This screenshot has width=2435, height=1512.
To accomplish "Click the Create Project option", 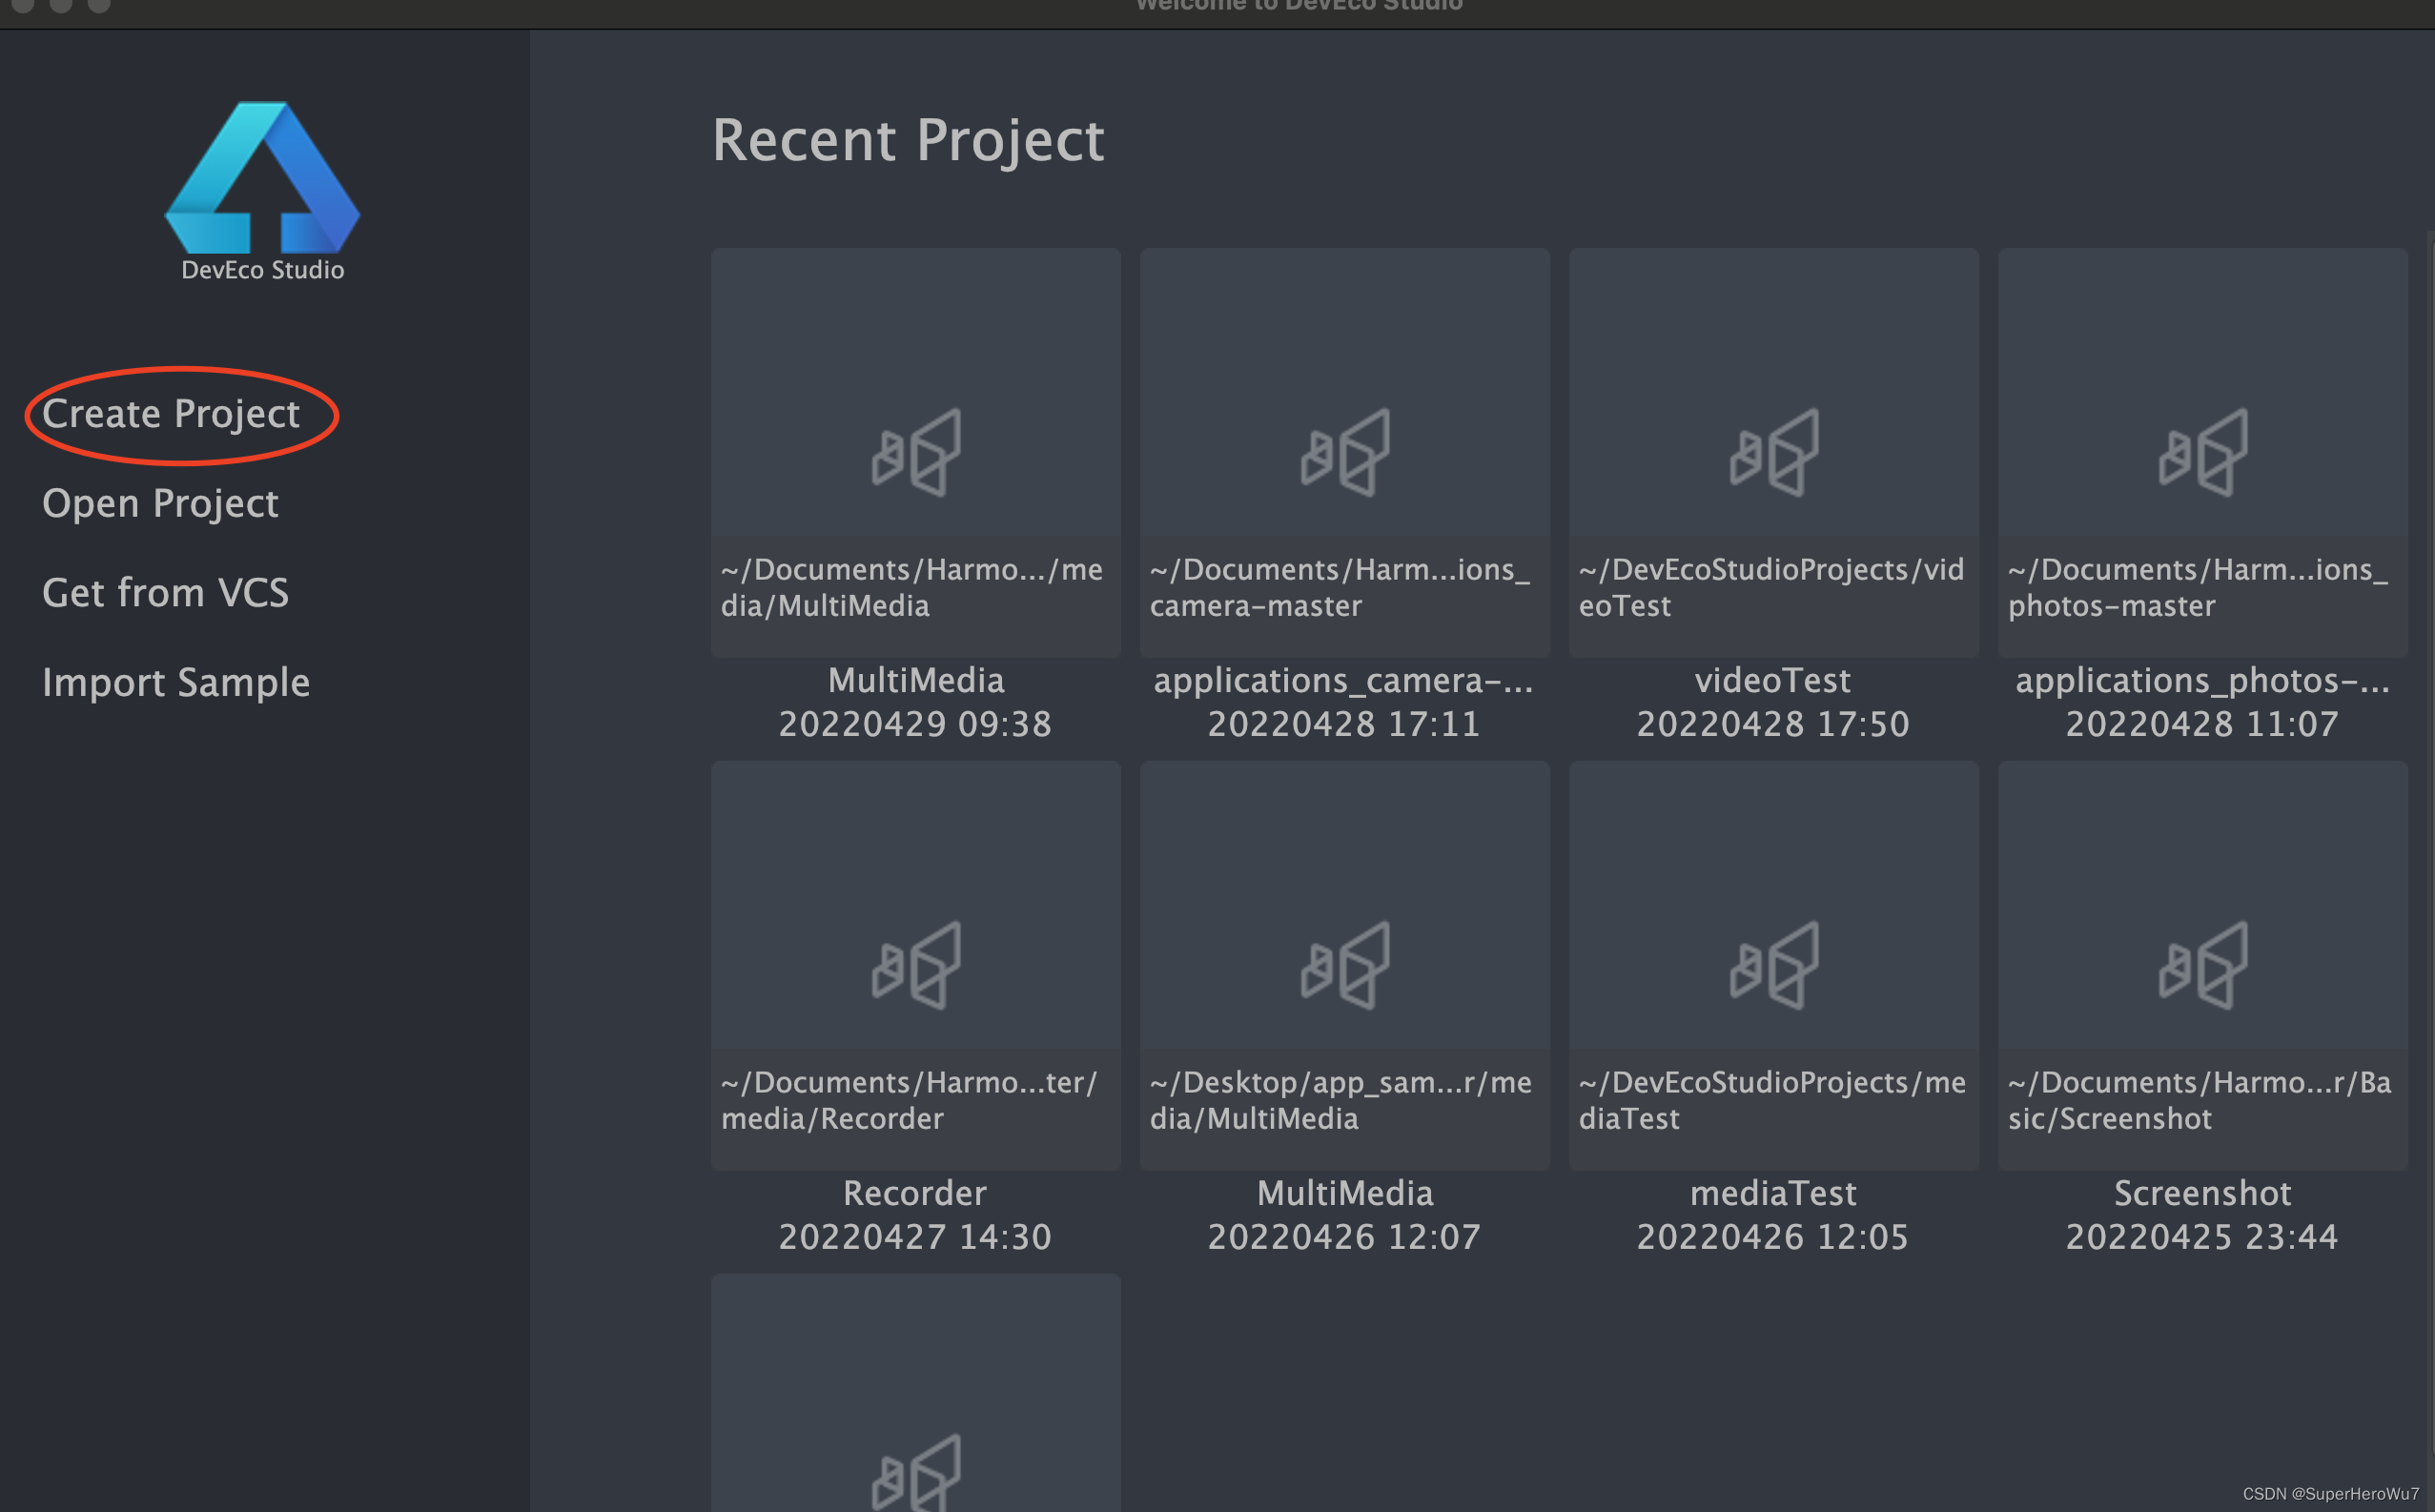I will pos(171,414).
